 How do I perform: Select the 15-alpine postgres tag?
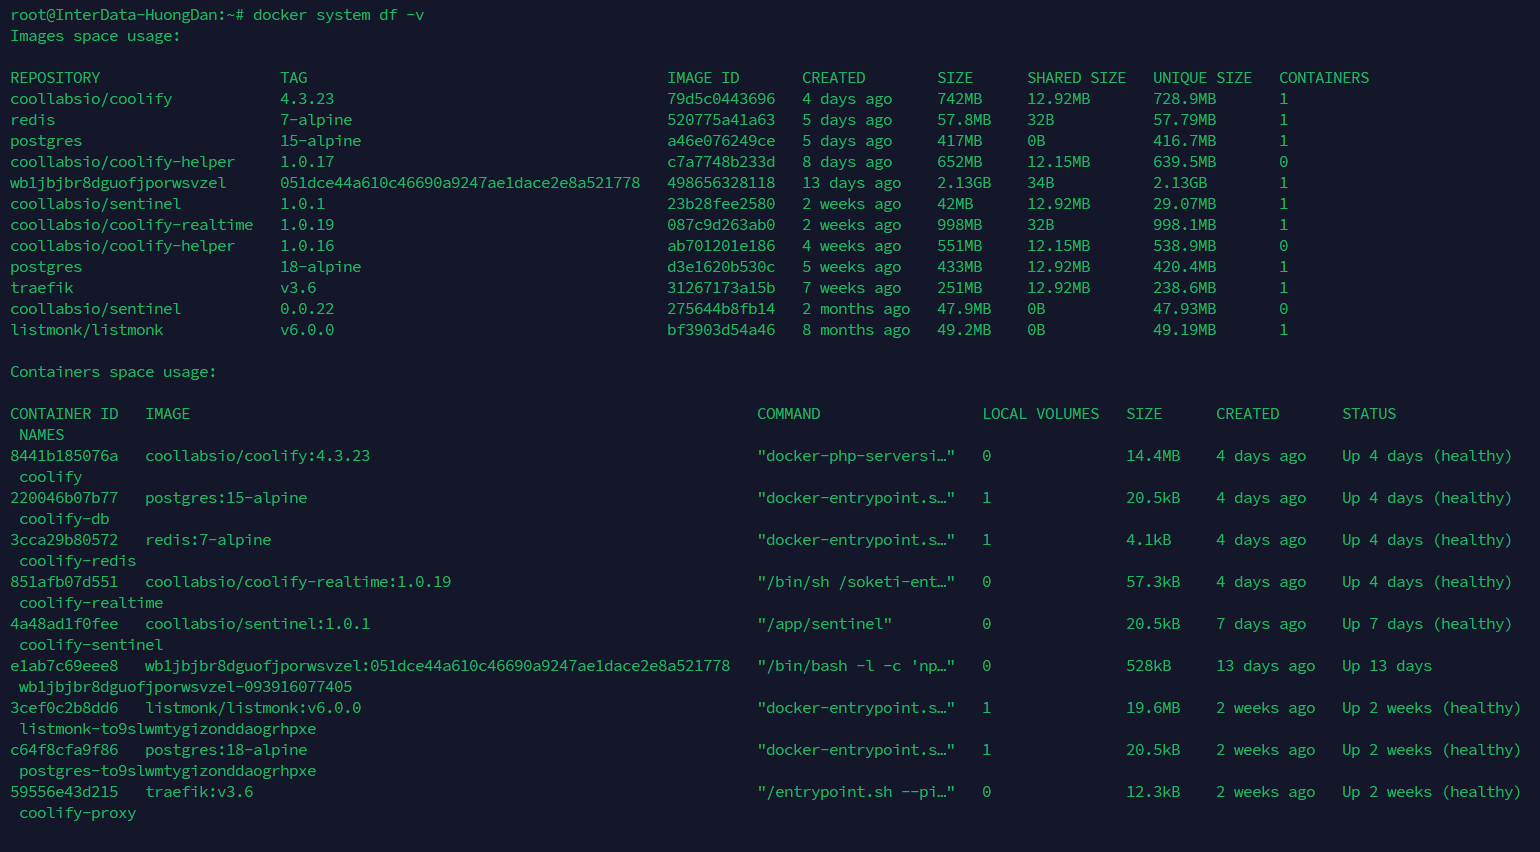[320, 141]
